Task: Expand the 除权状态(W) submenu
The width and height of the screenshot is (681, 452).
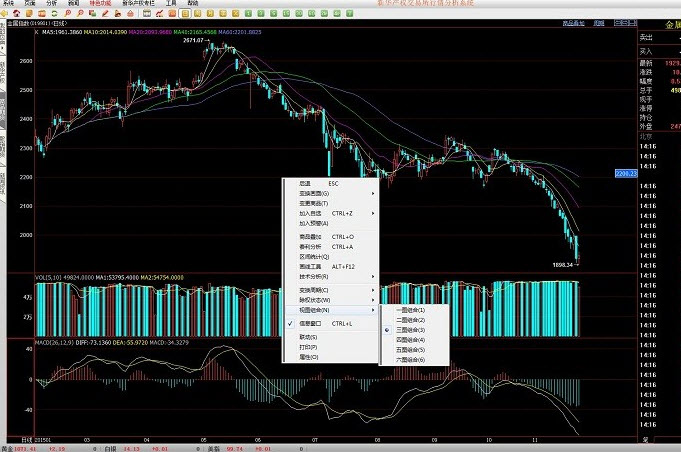Action: click(331, 300)
